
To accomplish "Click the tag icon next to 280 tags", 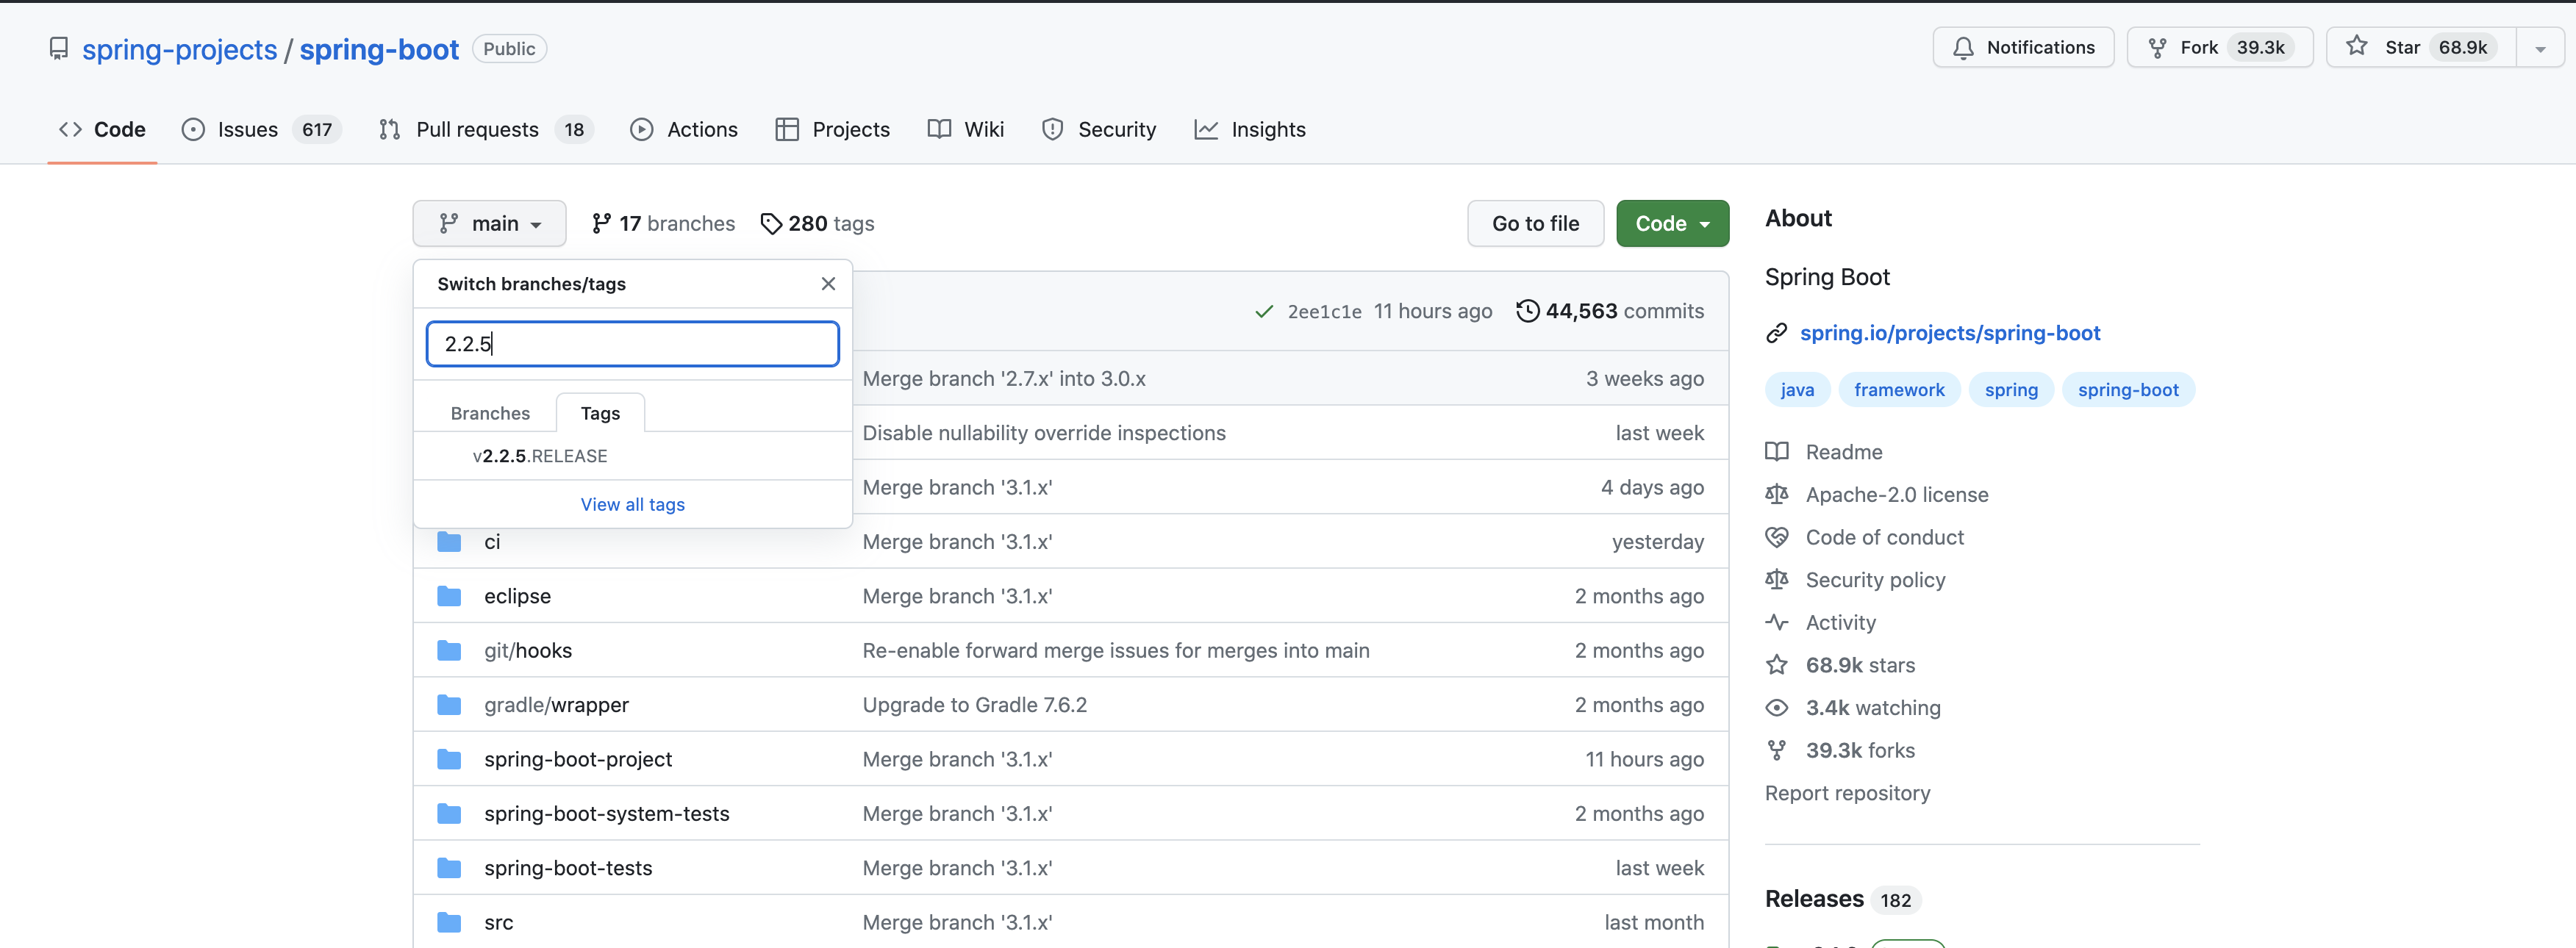I will tap(770, 224).
